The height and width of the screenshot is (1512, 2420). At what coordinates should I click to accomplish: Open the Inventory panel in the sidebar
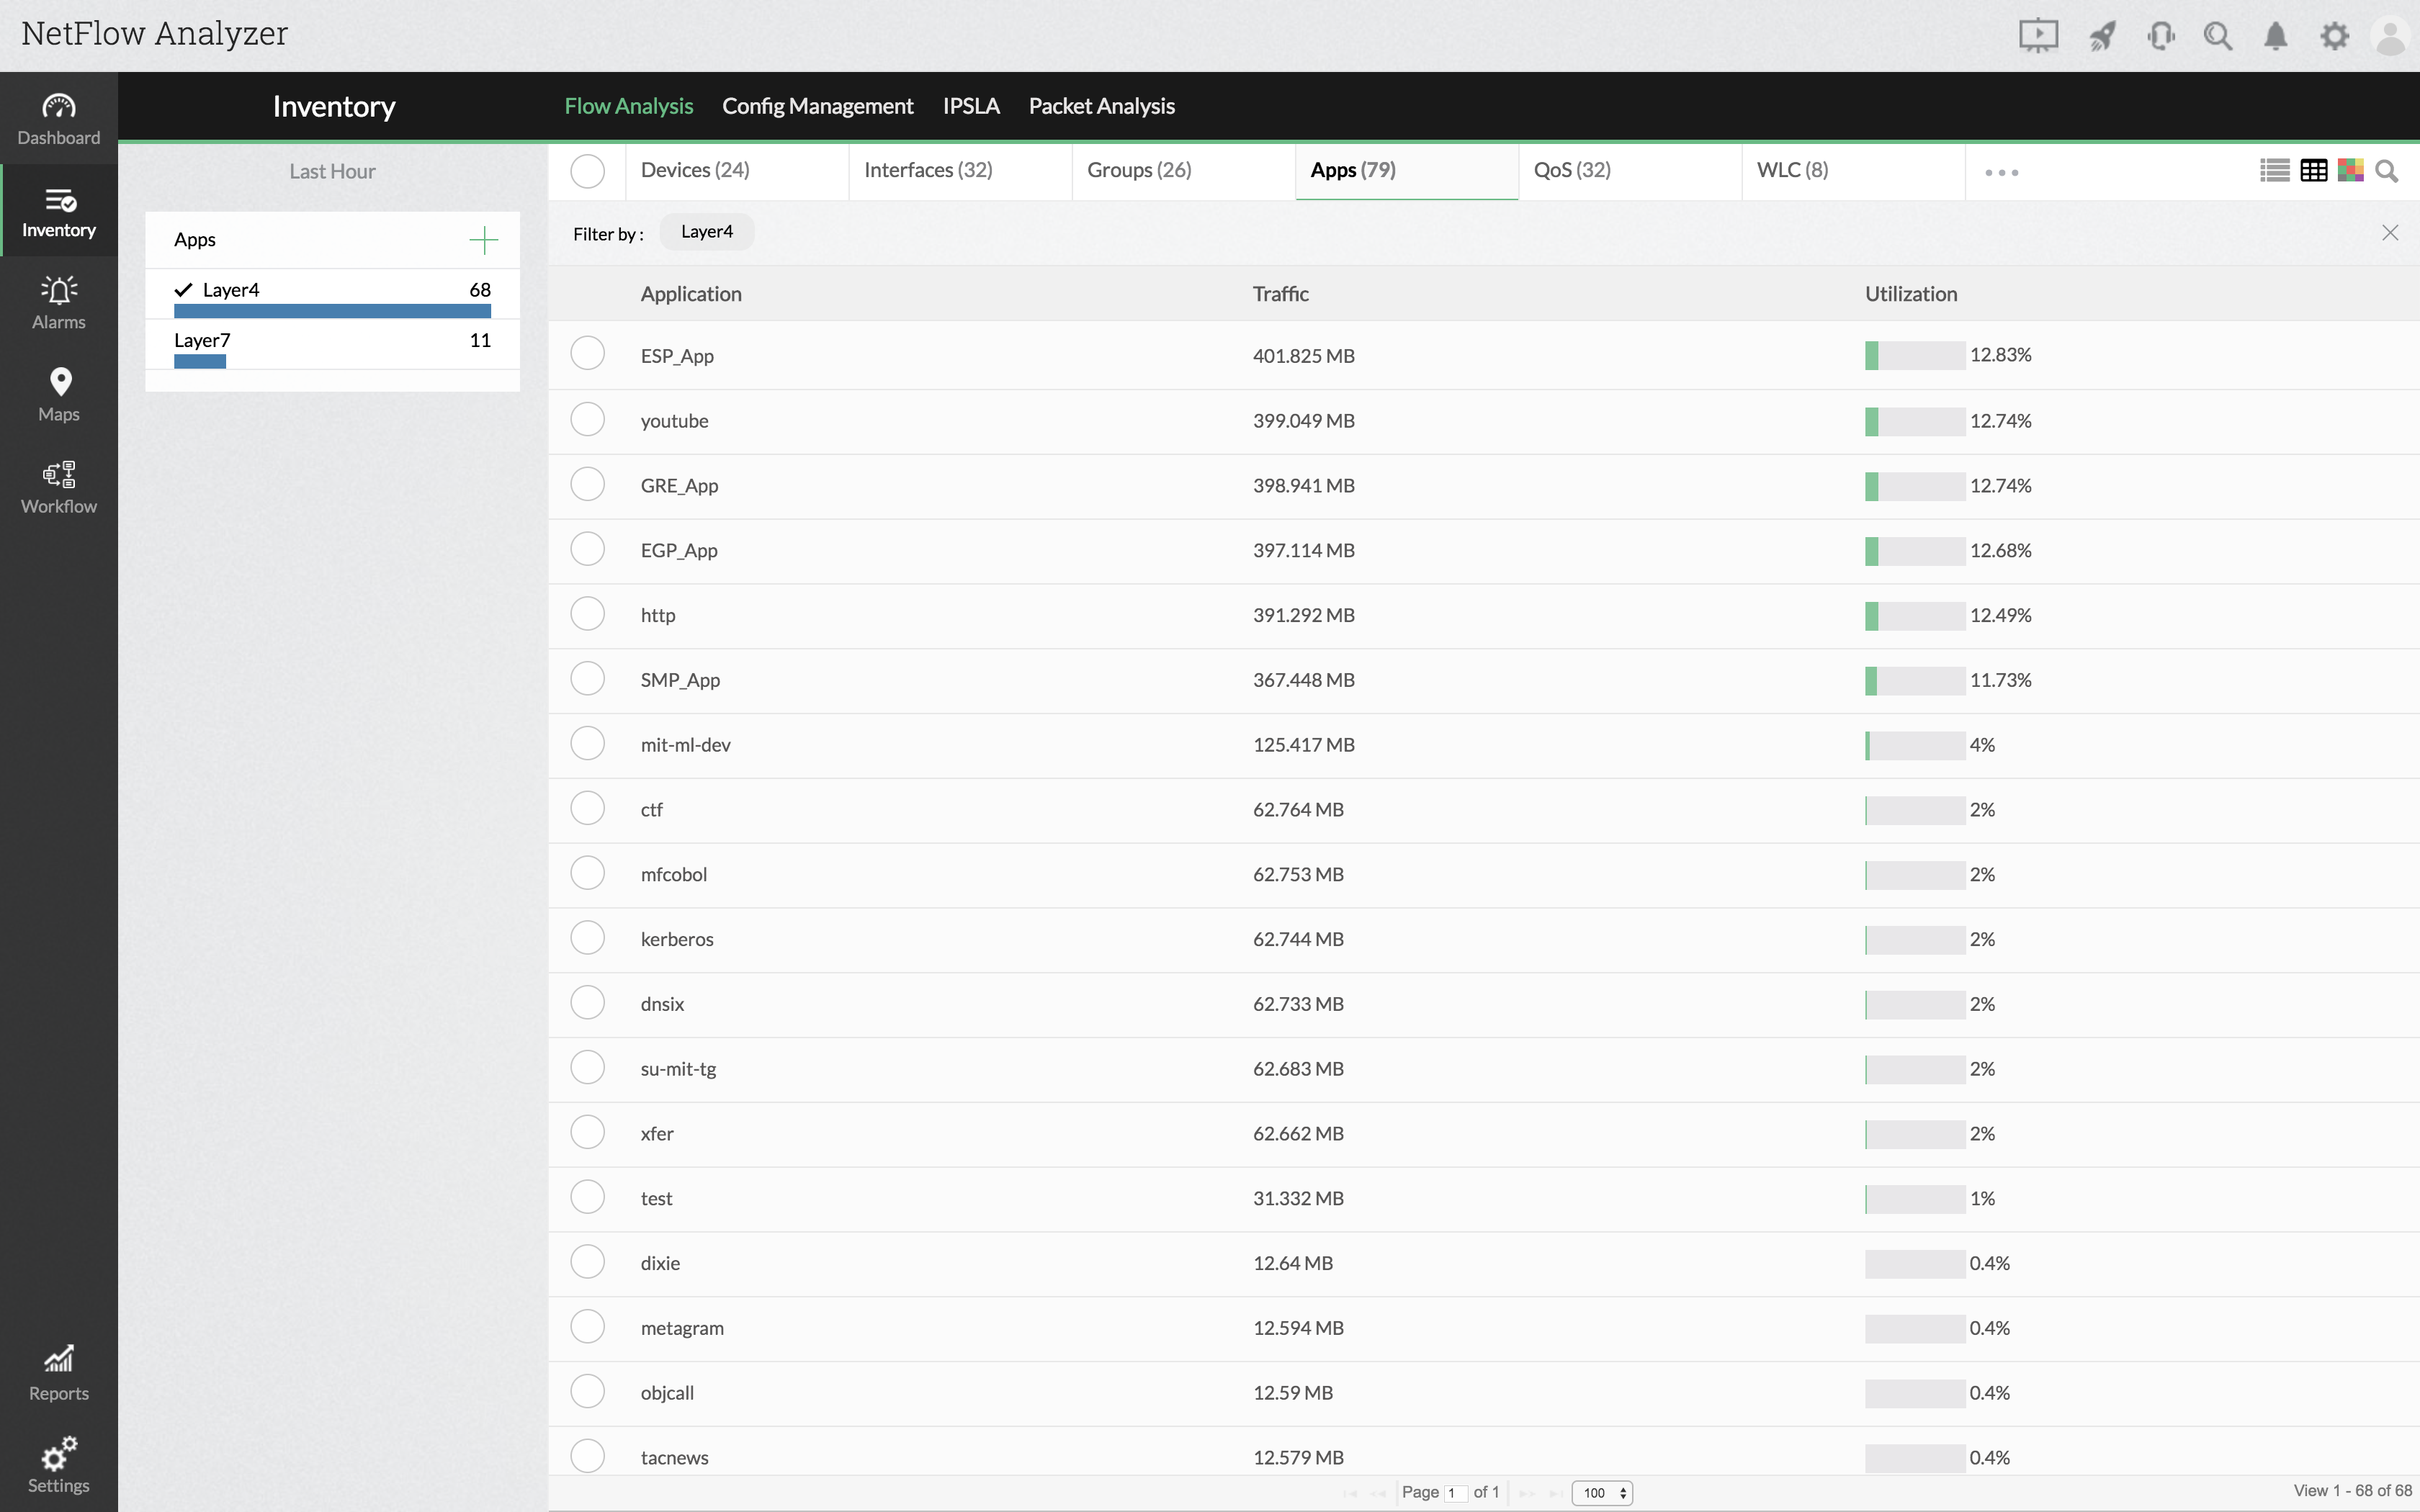58,210
